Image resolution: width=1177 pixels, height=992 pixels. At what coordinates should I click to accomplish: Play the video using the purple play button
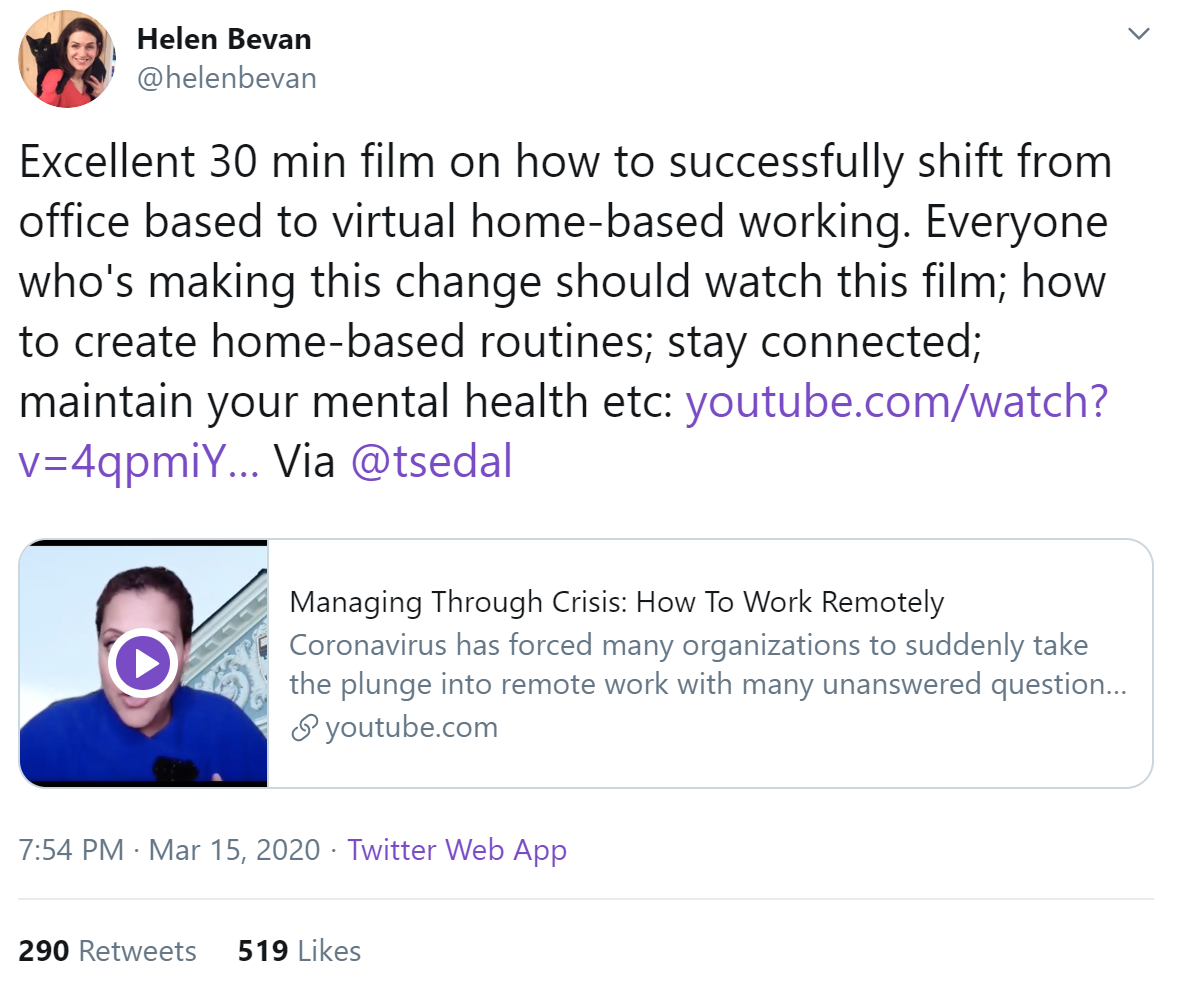click(x=143, y=663)
